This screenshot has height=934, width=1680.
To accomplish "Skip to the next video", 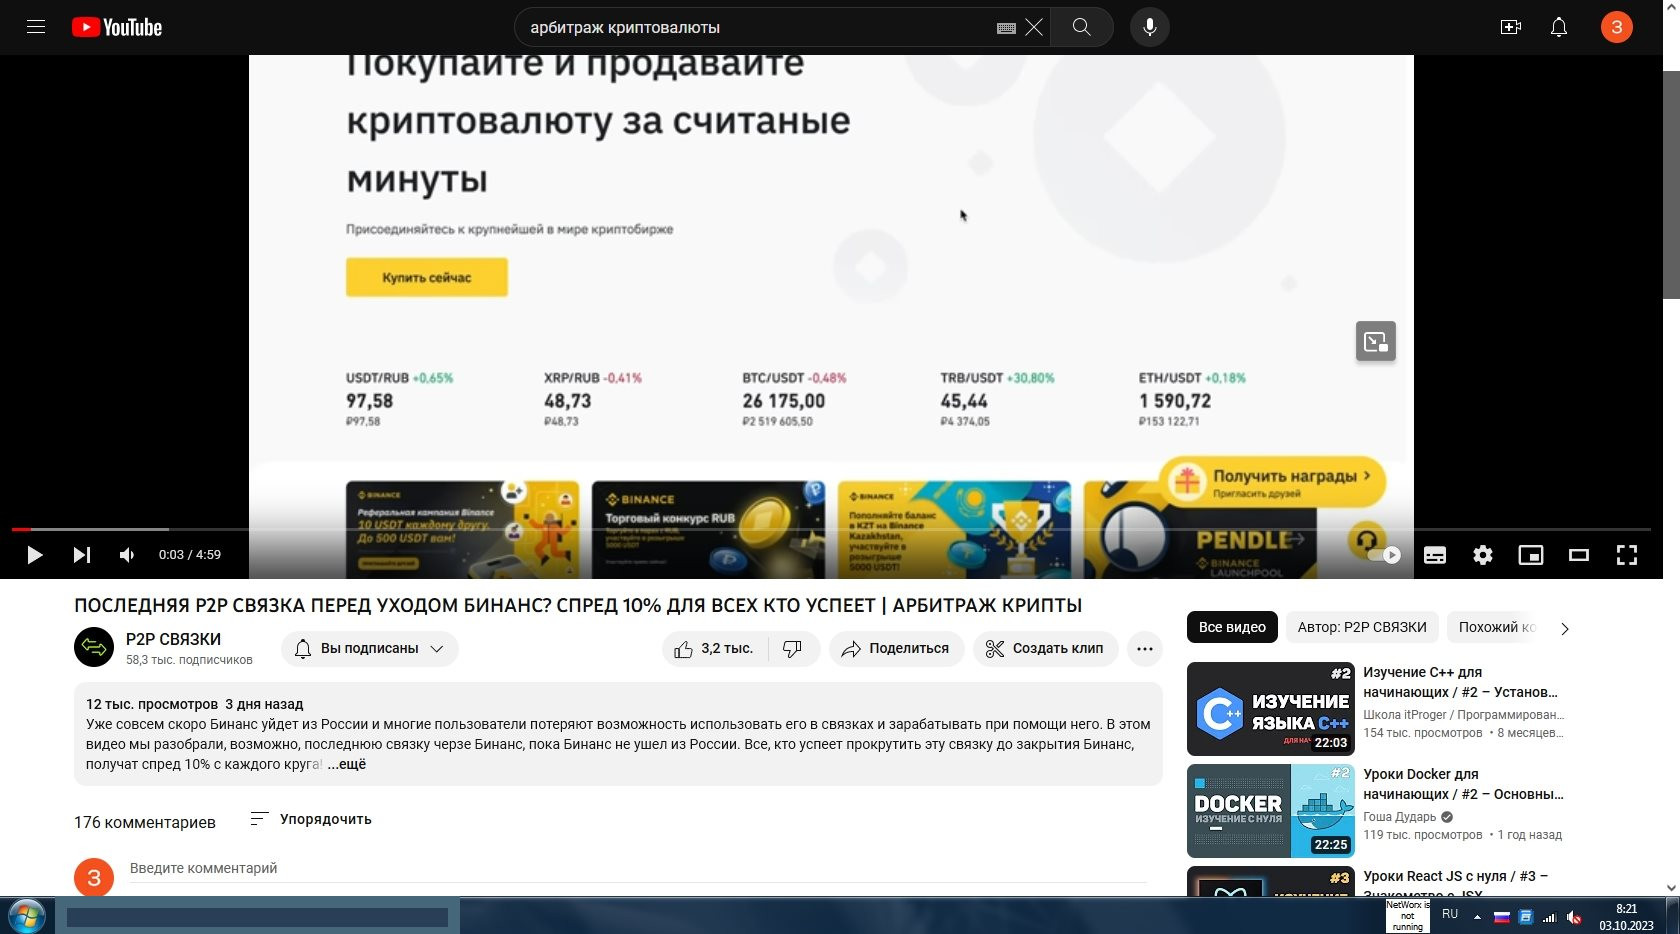I will tap(82, 555).
